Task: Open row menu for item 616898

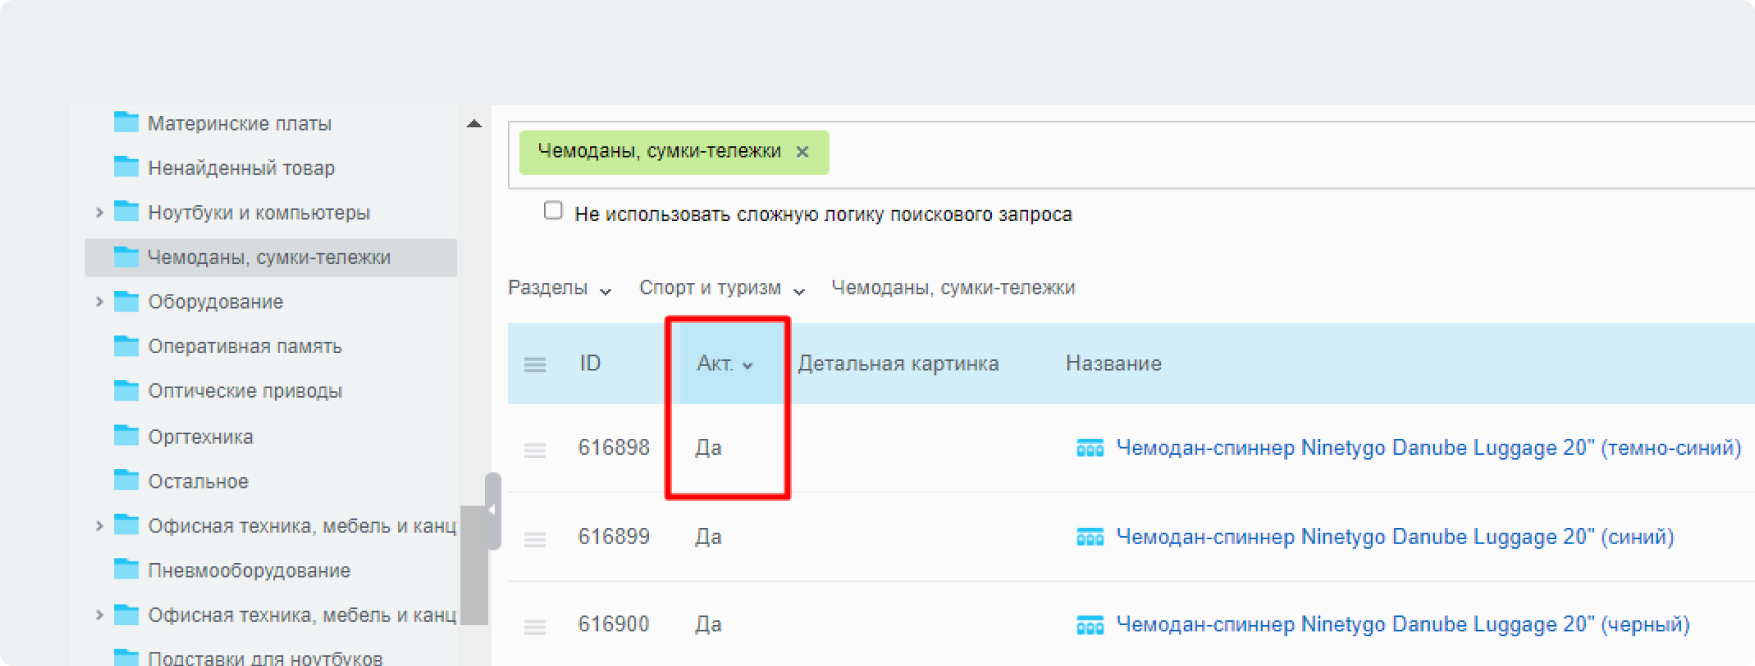Action: tap(535, 450)
